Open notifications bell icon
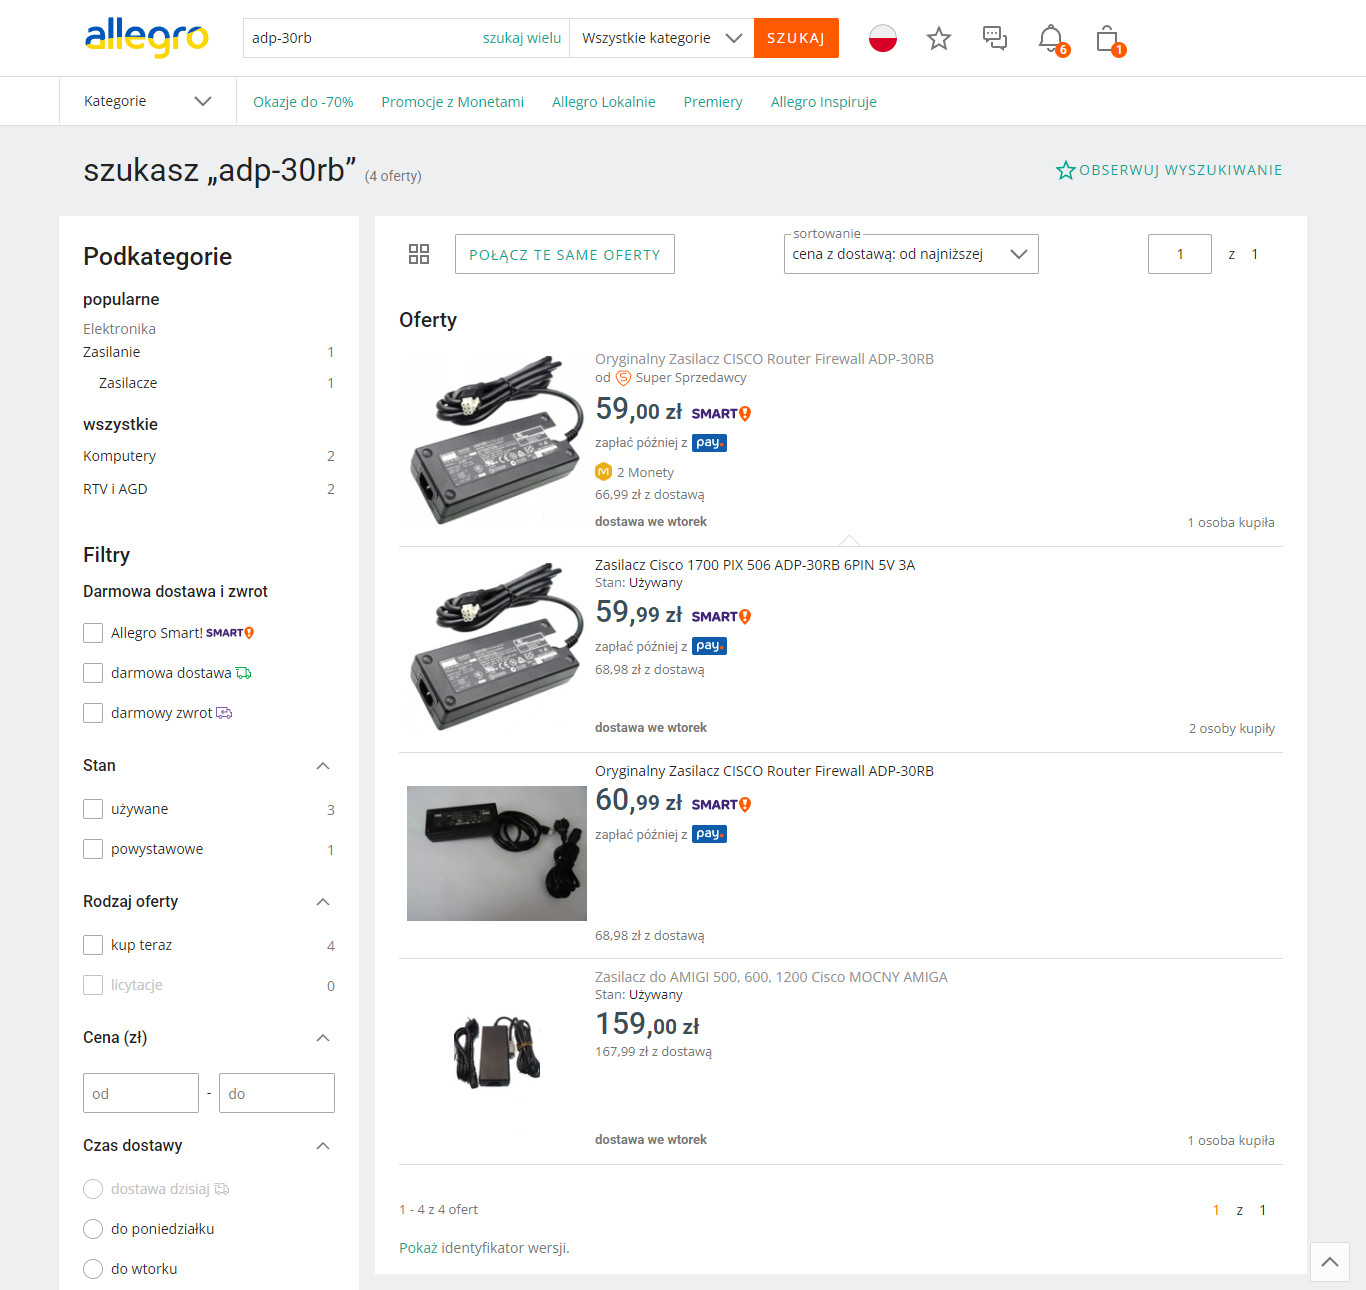This screenshot has width=1366, height=1290. coord(1051,38)
